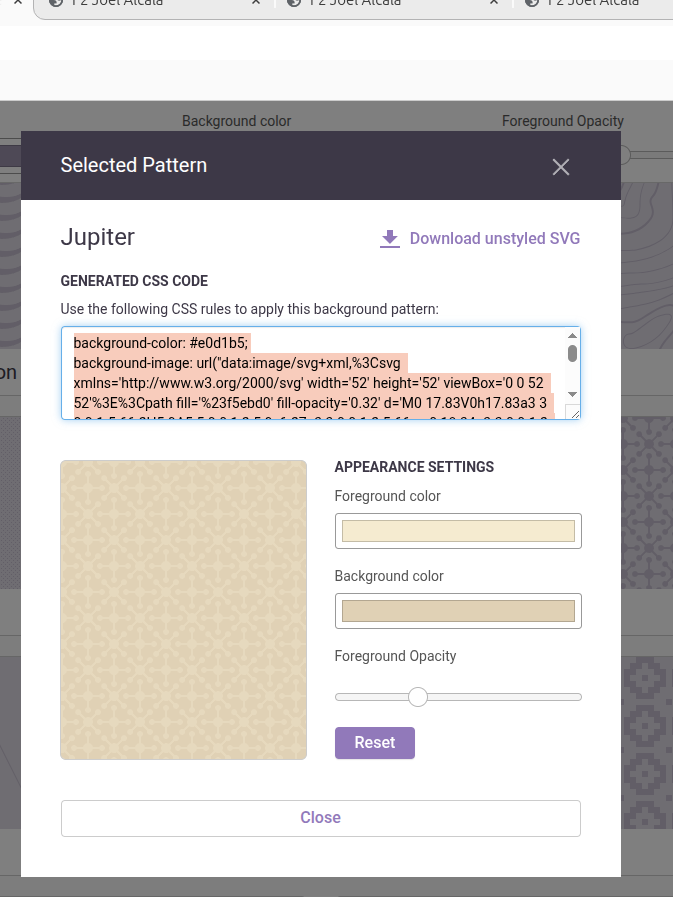Click the Download unstyled SVG link
This screenshot has height=897, width=673.
[494, 239]
